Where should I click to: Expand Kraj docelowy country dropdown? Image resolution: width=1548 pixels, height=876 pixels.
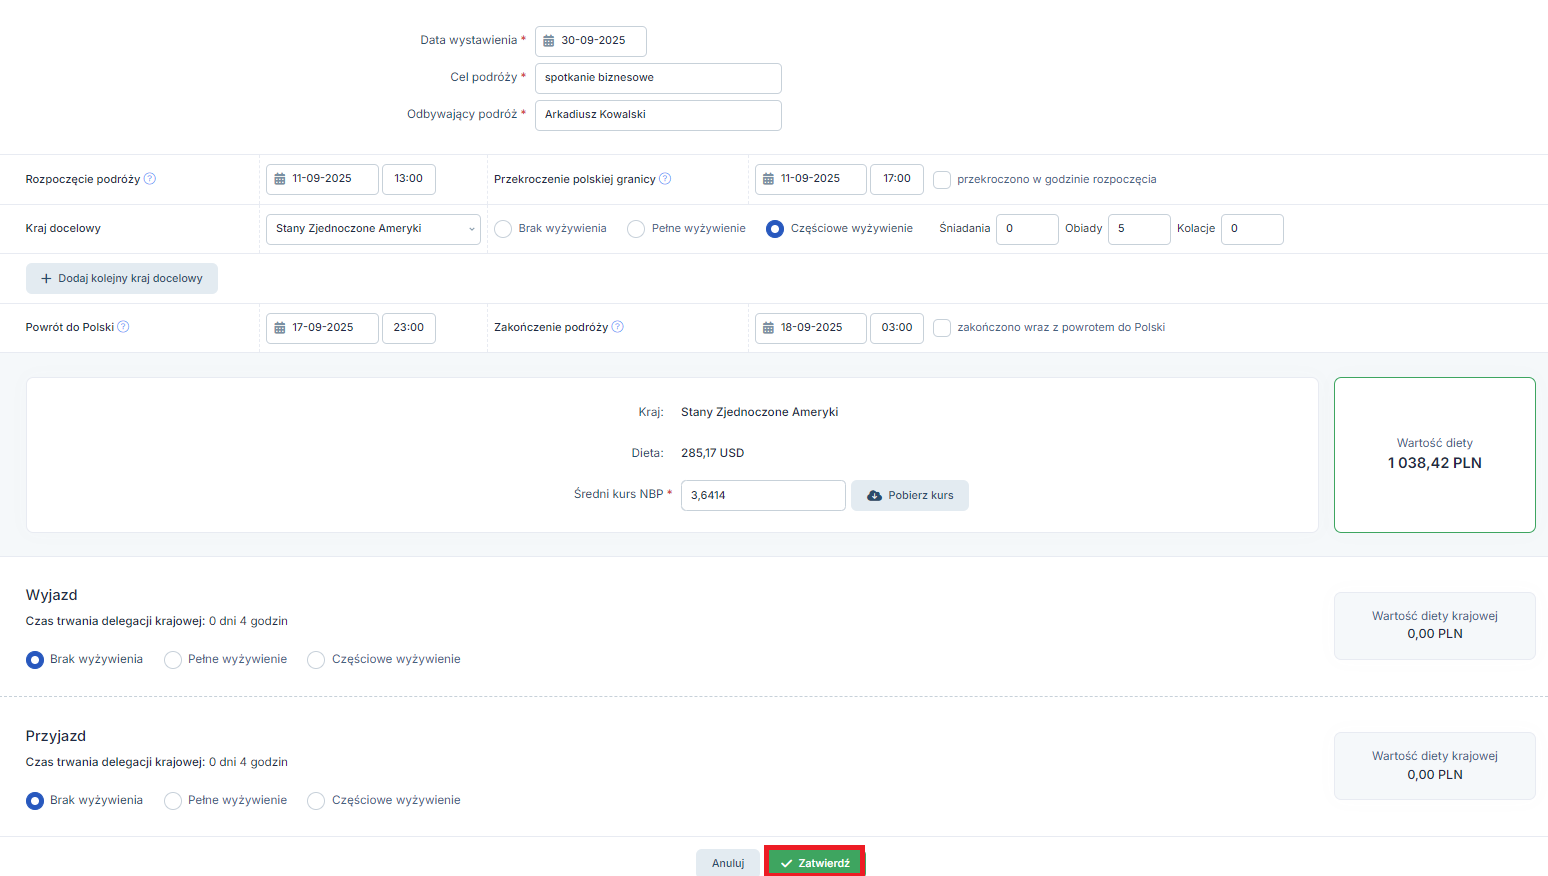click(x=372, y=229)
